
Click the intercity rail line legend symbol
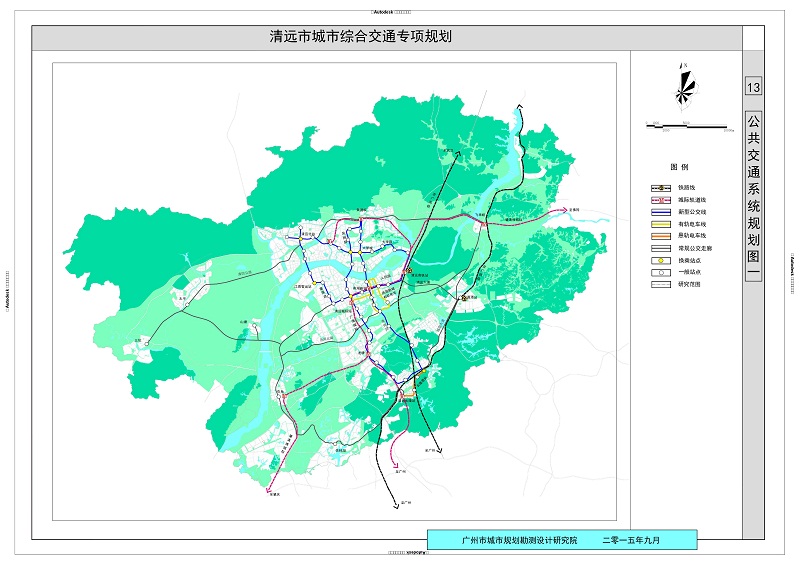click(659, 199)
